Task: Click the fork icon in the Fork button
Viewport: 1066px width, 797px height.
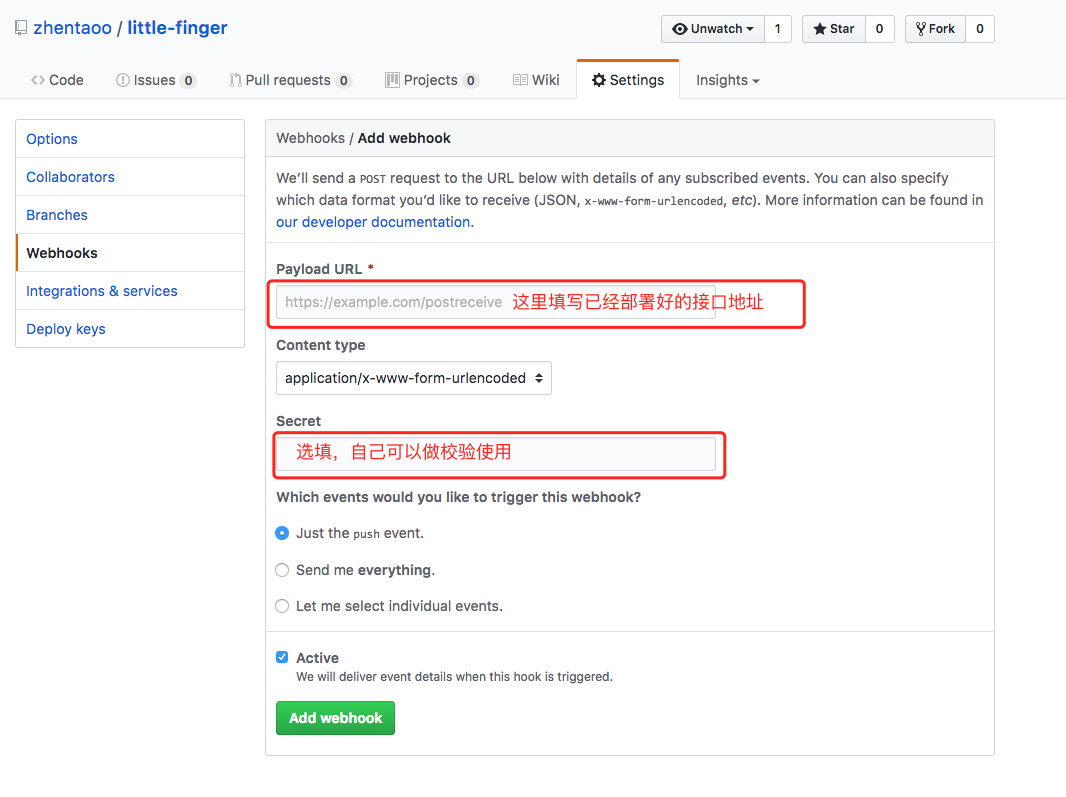Action: 921,29
